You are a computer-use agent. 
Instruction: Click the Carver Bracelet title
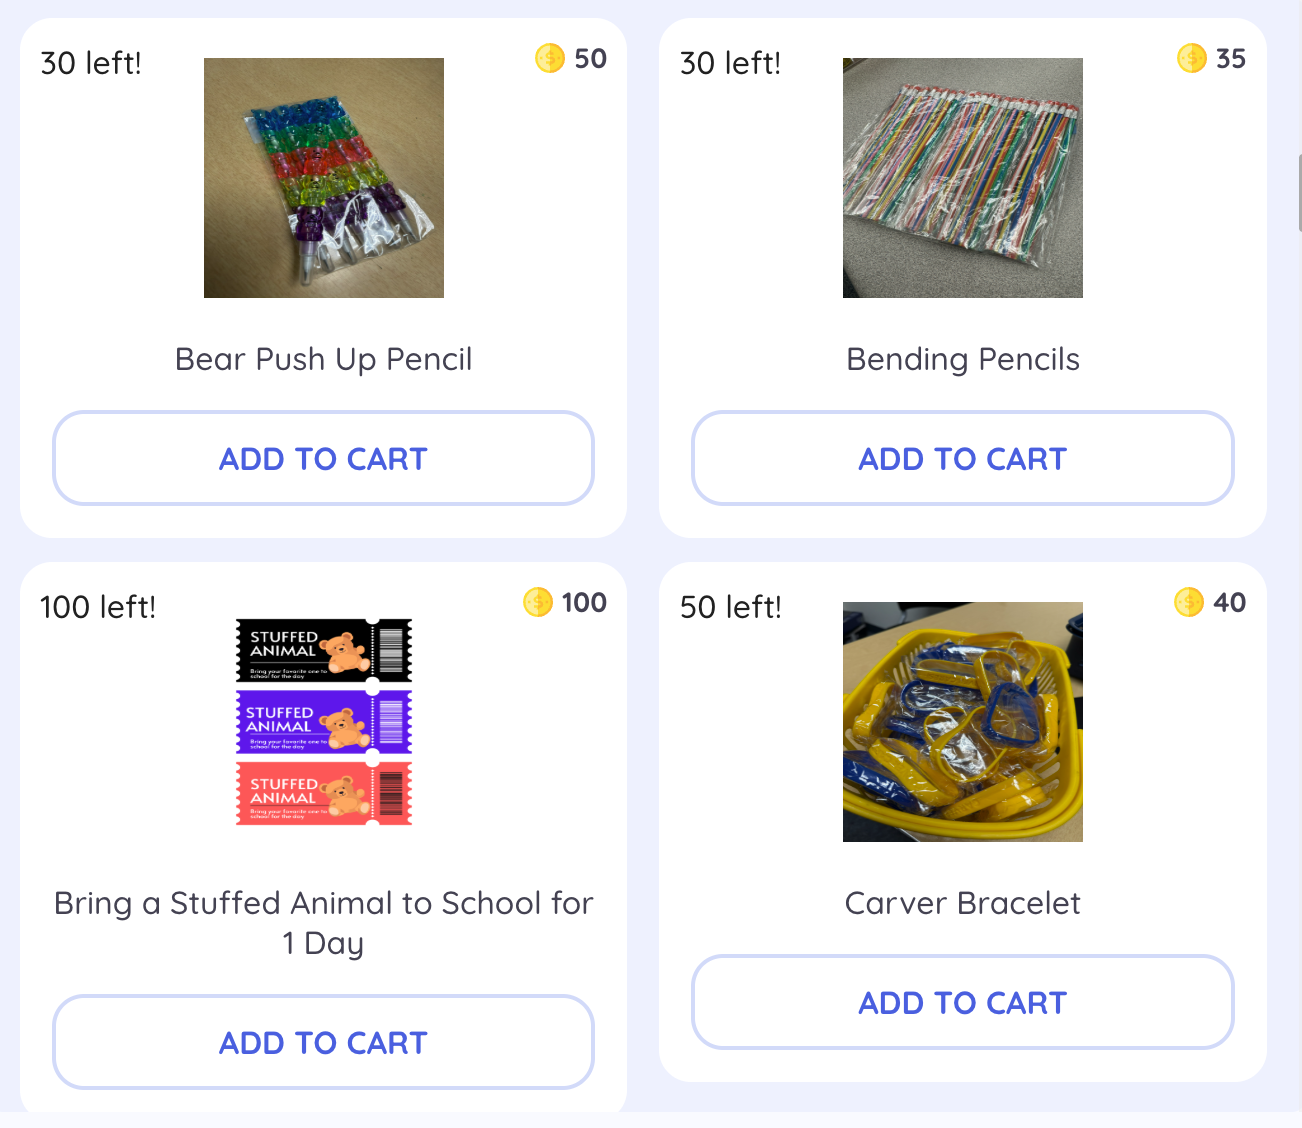pos(963,904)
